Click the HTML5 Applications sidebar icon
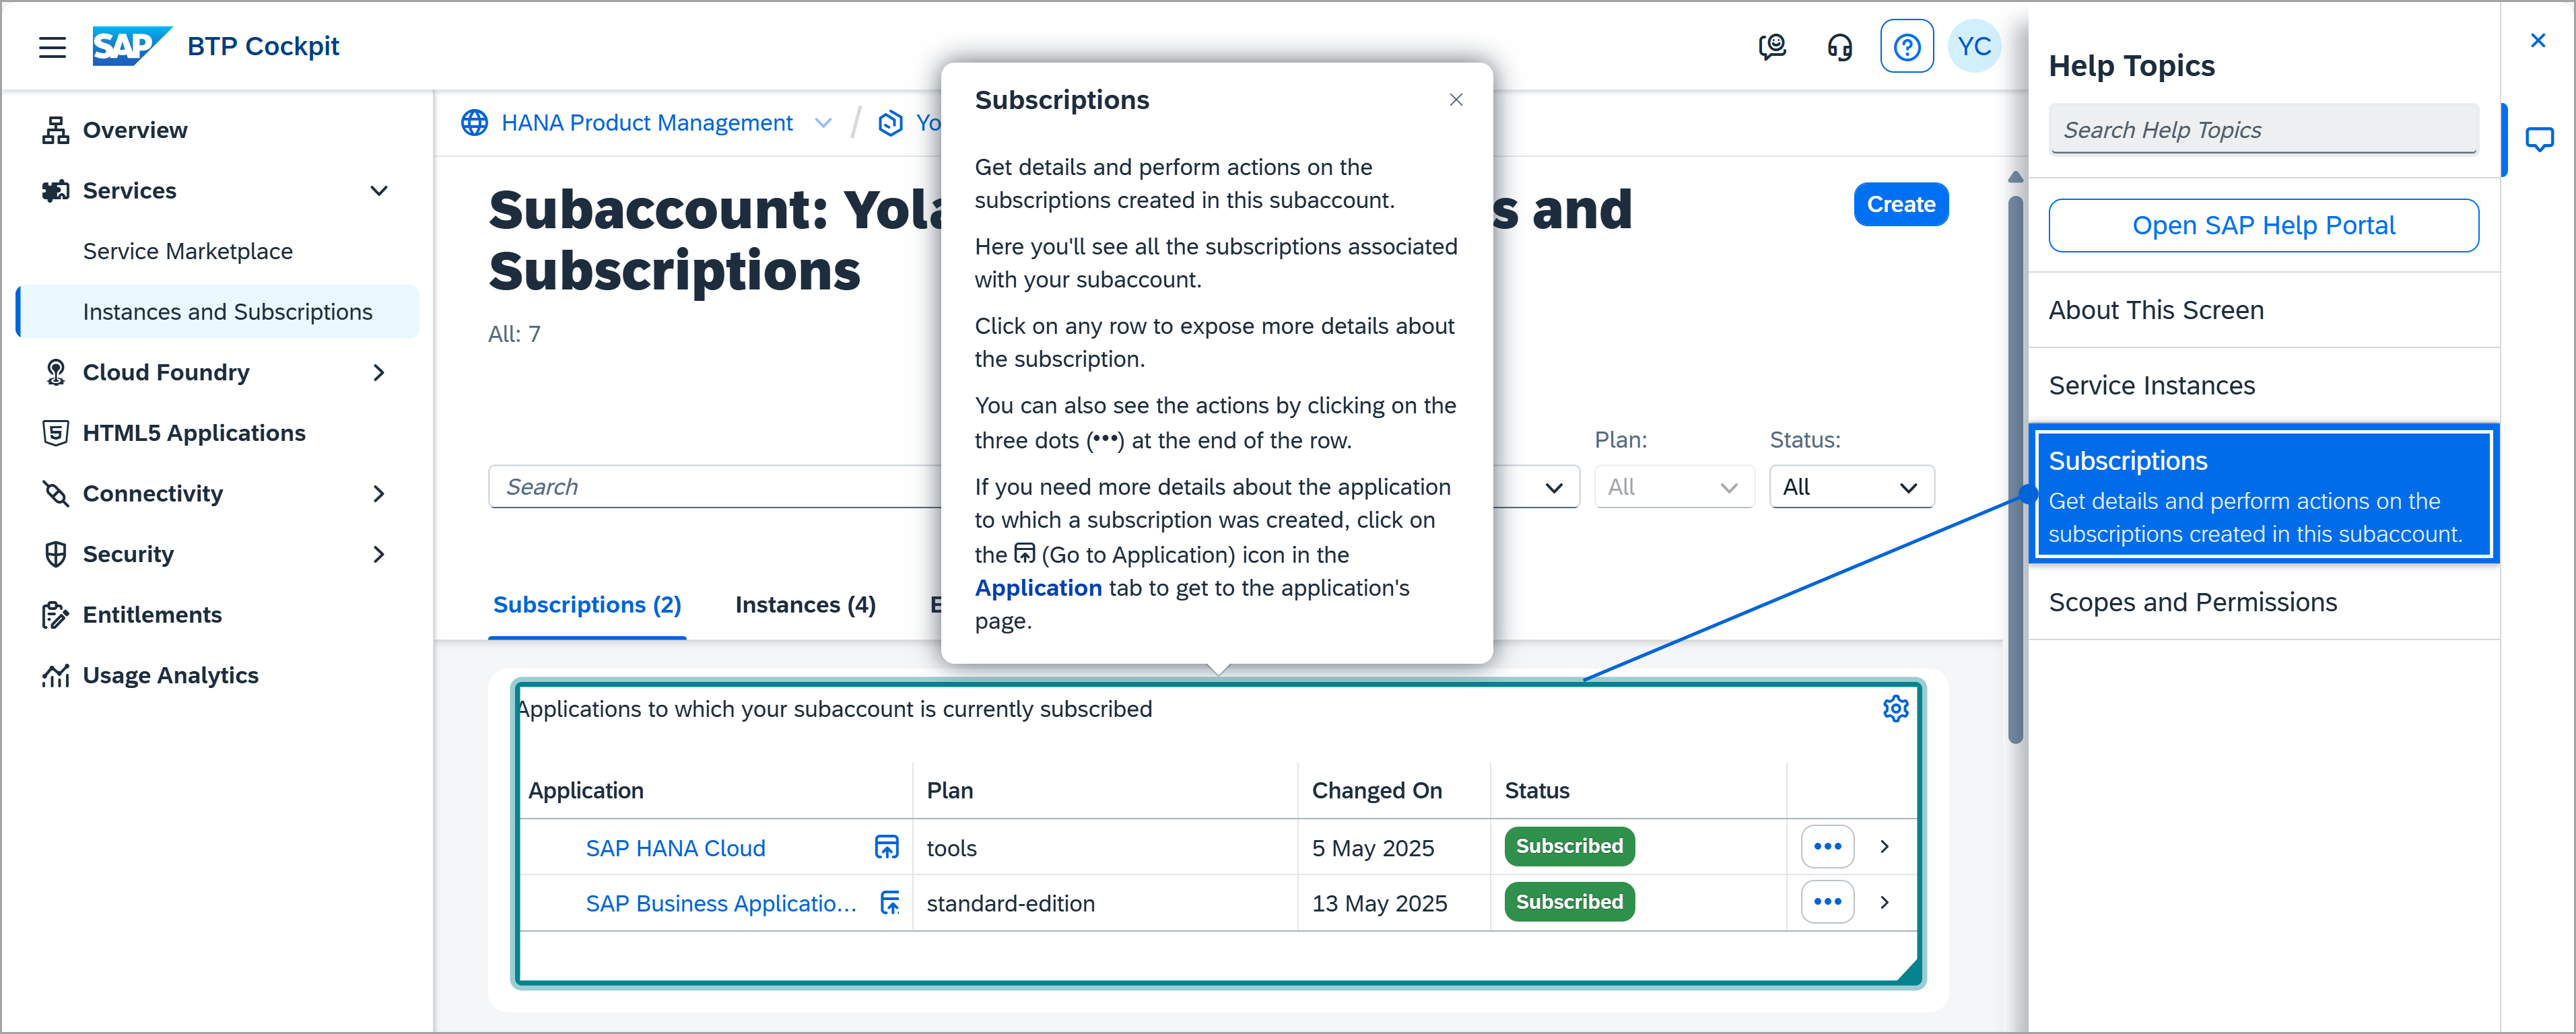This screenshot has width=2576, height=1034. click(56, 432)
